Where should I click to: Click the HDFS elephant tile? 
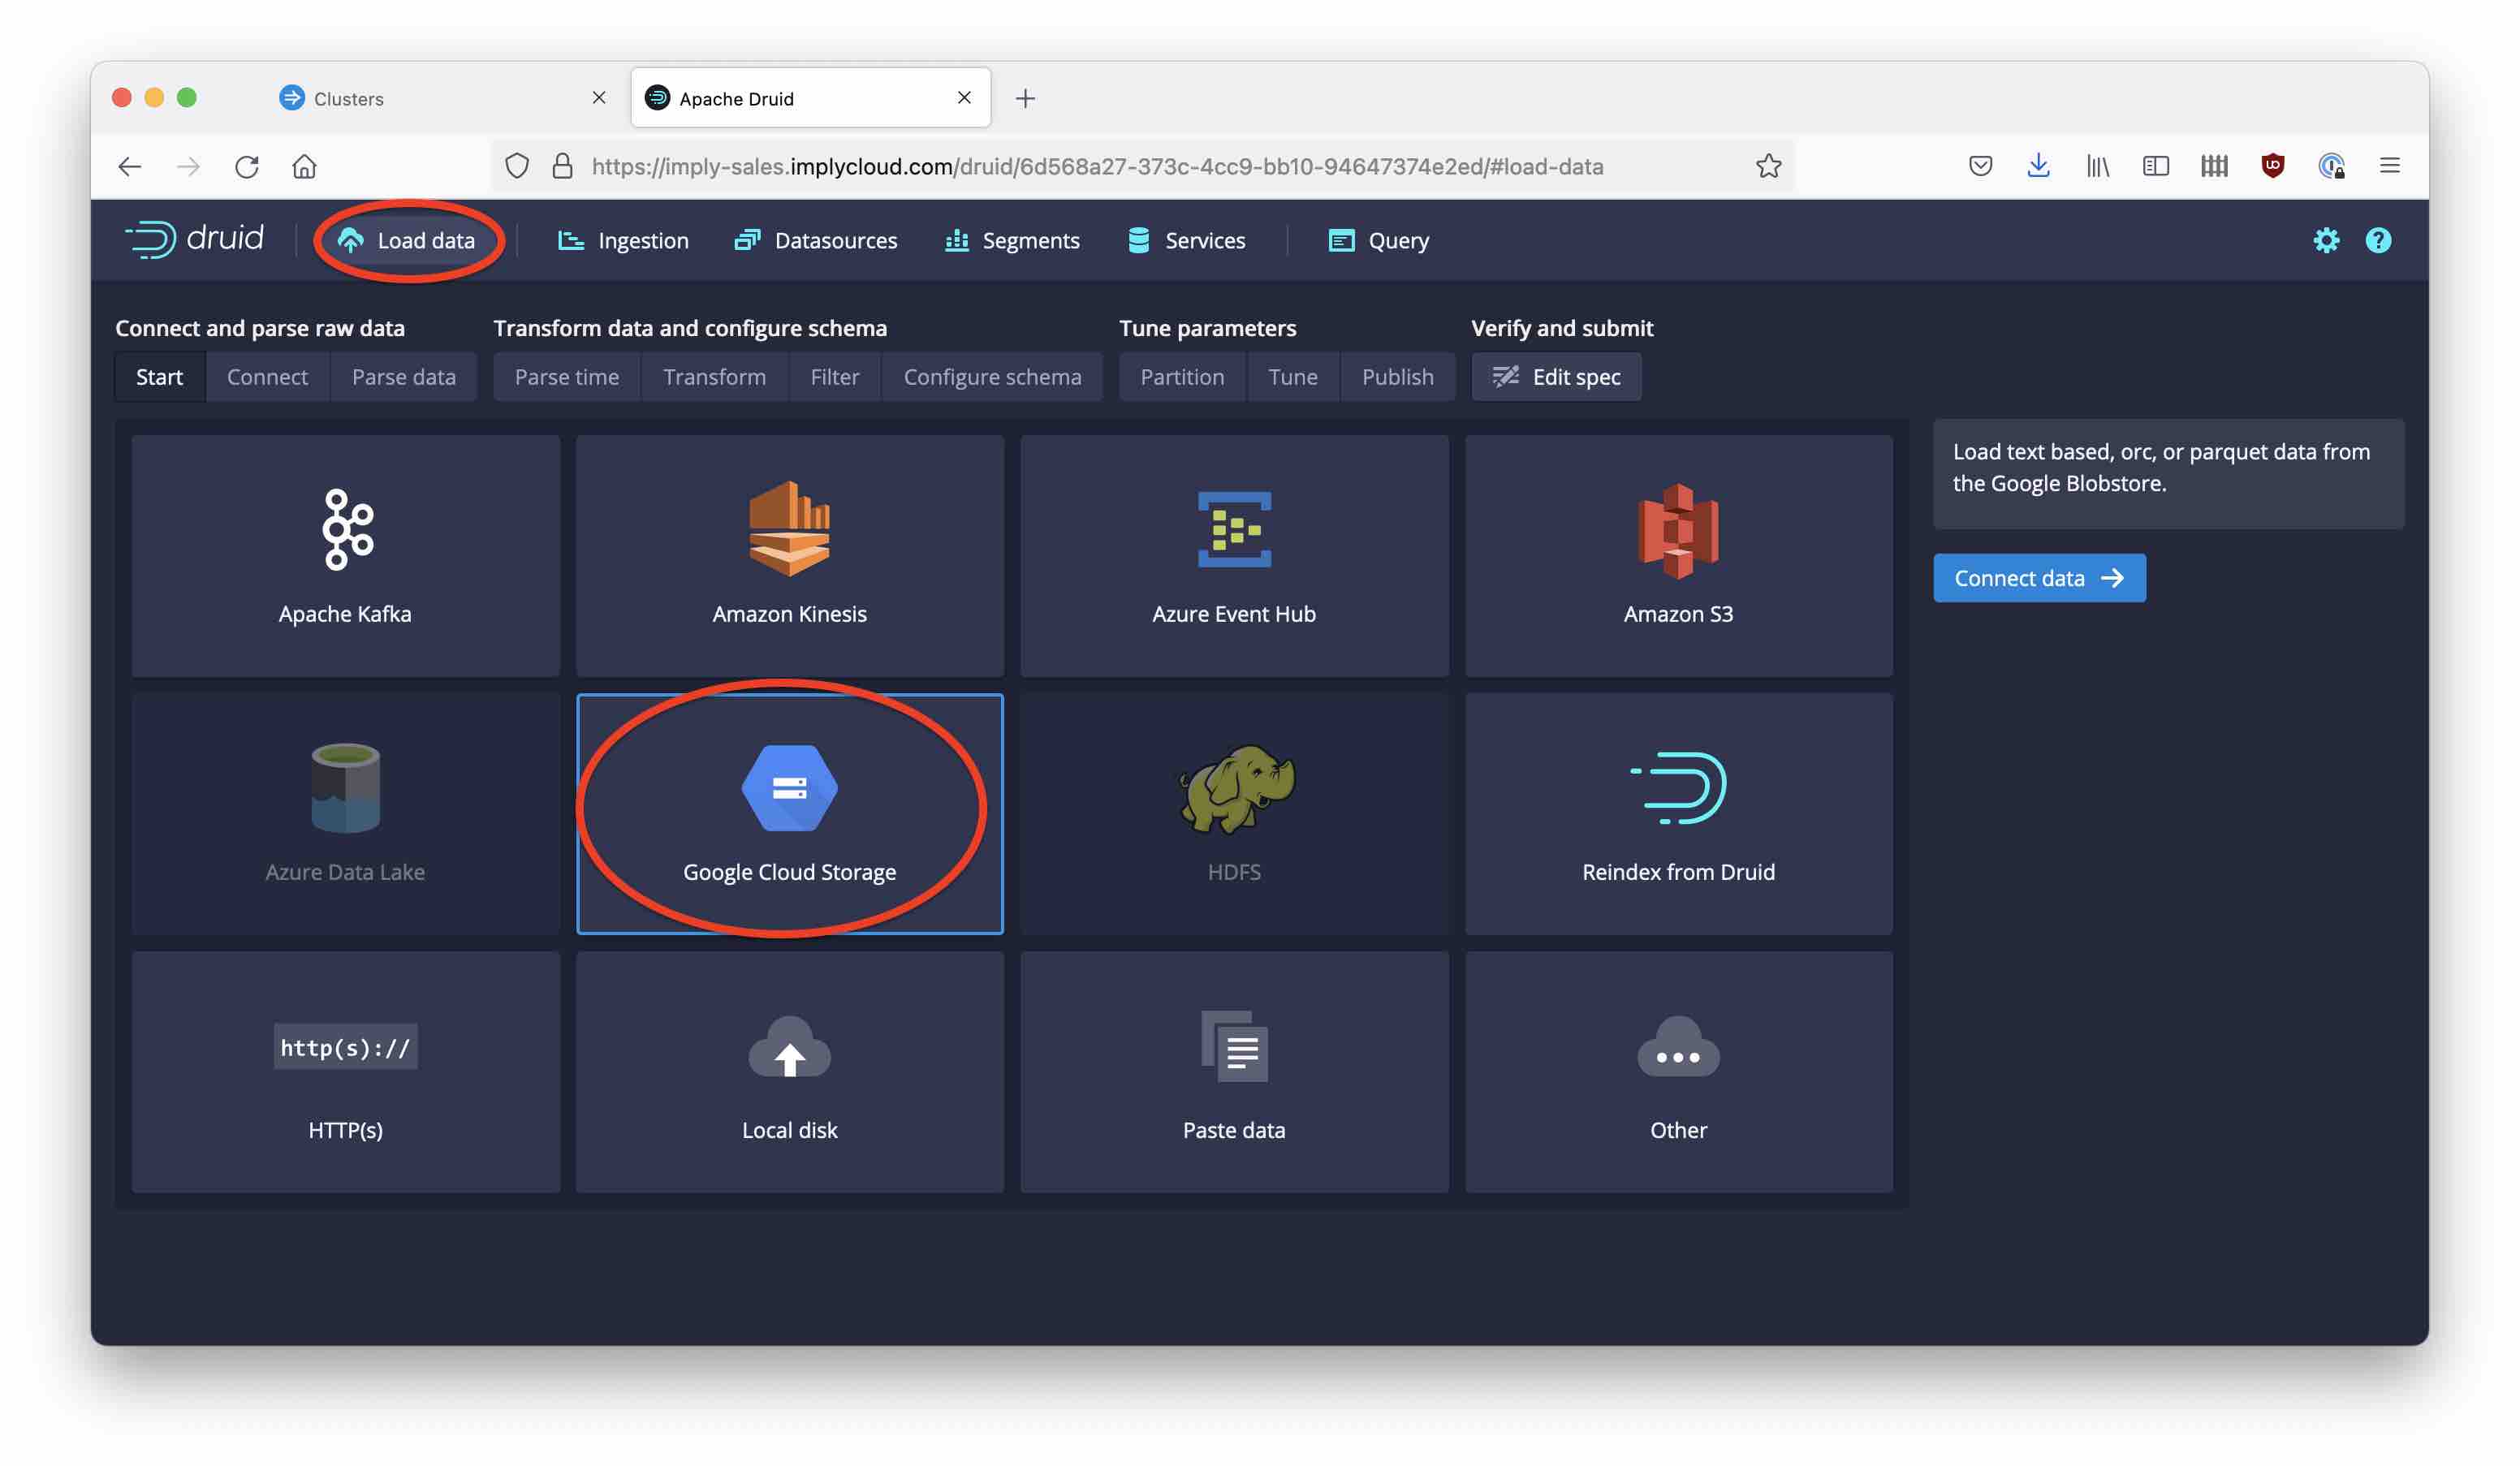[x=1233, y=814]
